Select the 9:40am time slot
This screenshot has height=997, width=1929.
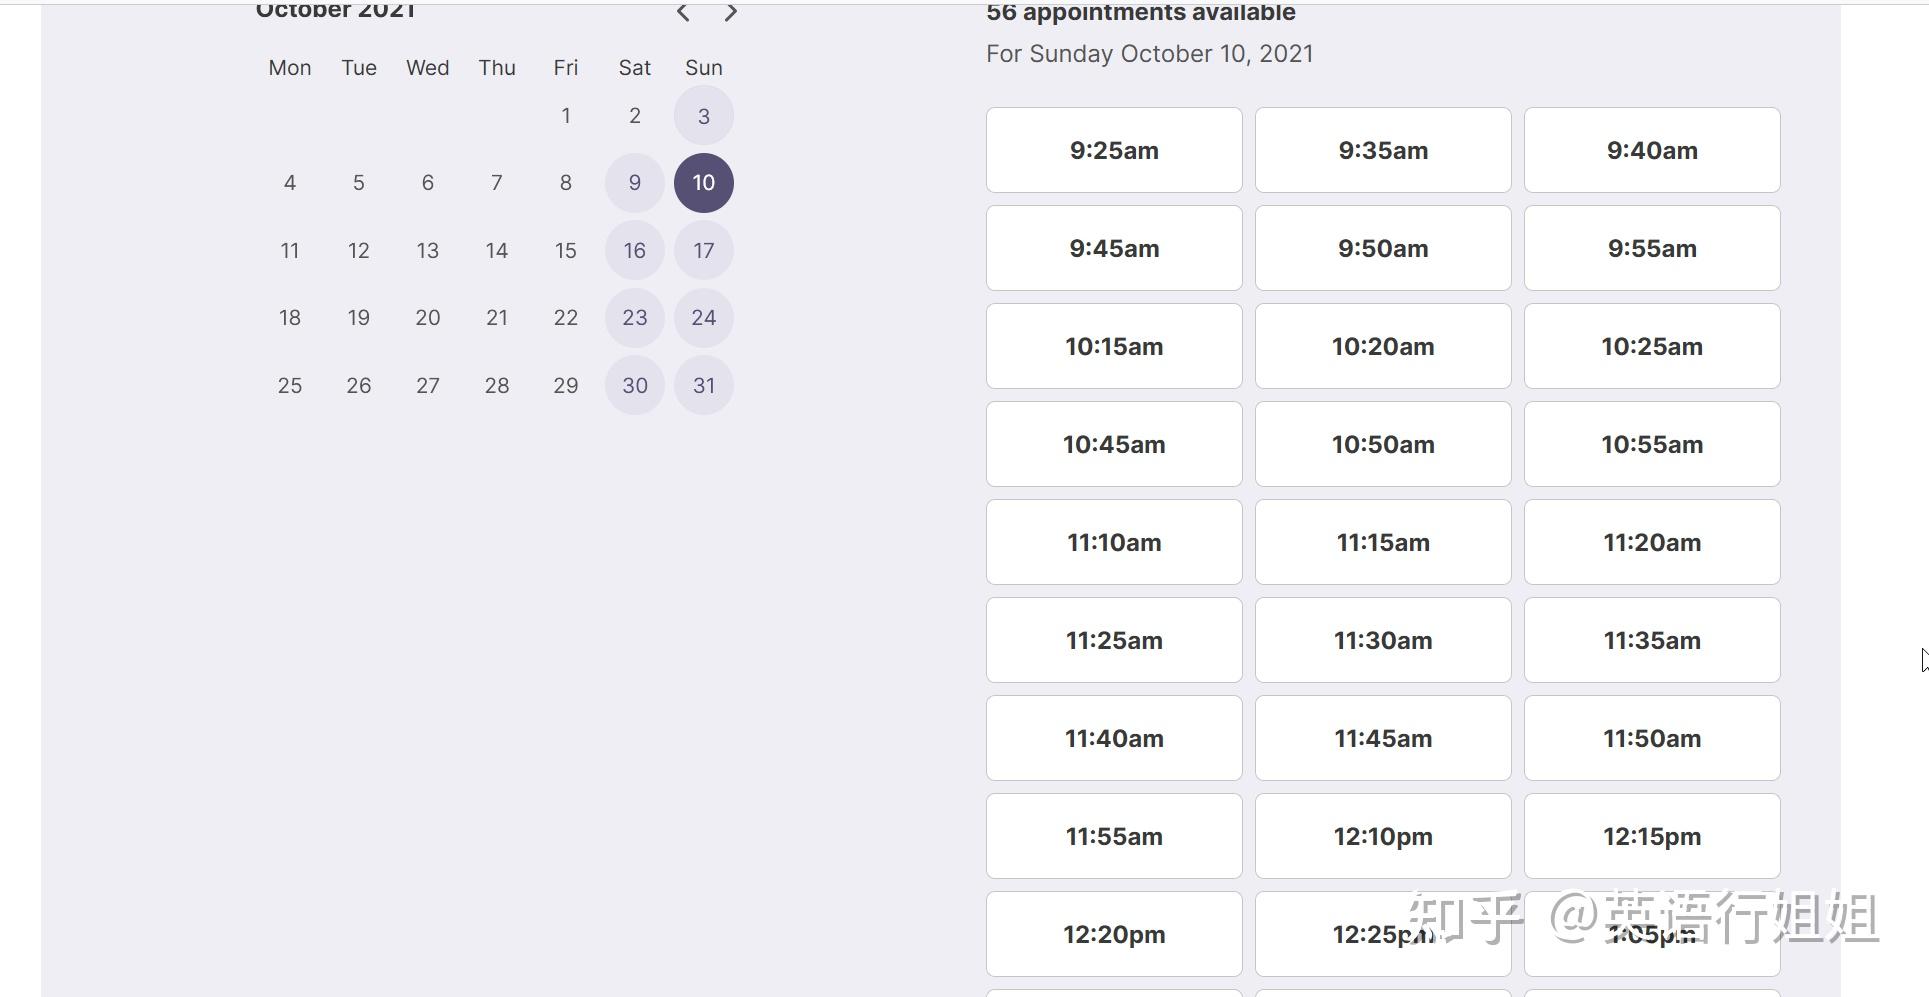tap(1652, 150)
